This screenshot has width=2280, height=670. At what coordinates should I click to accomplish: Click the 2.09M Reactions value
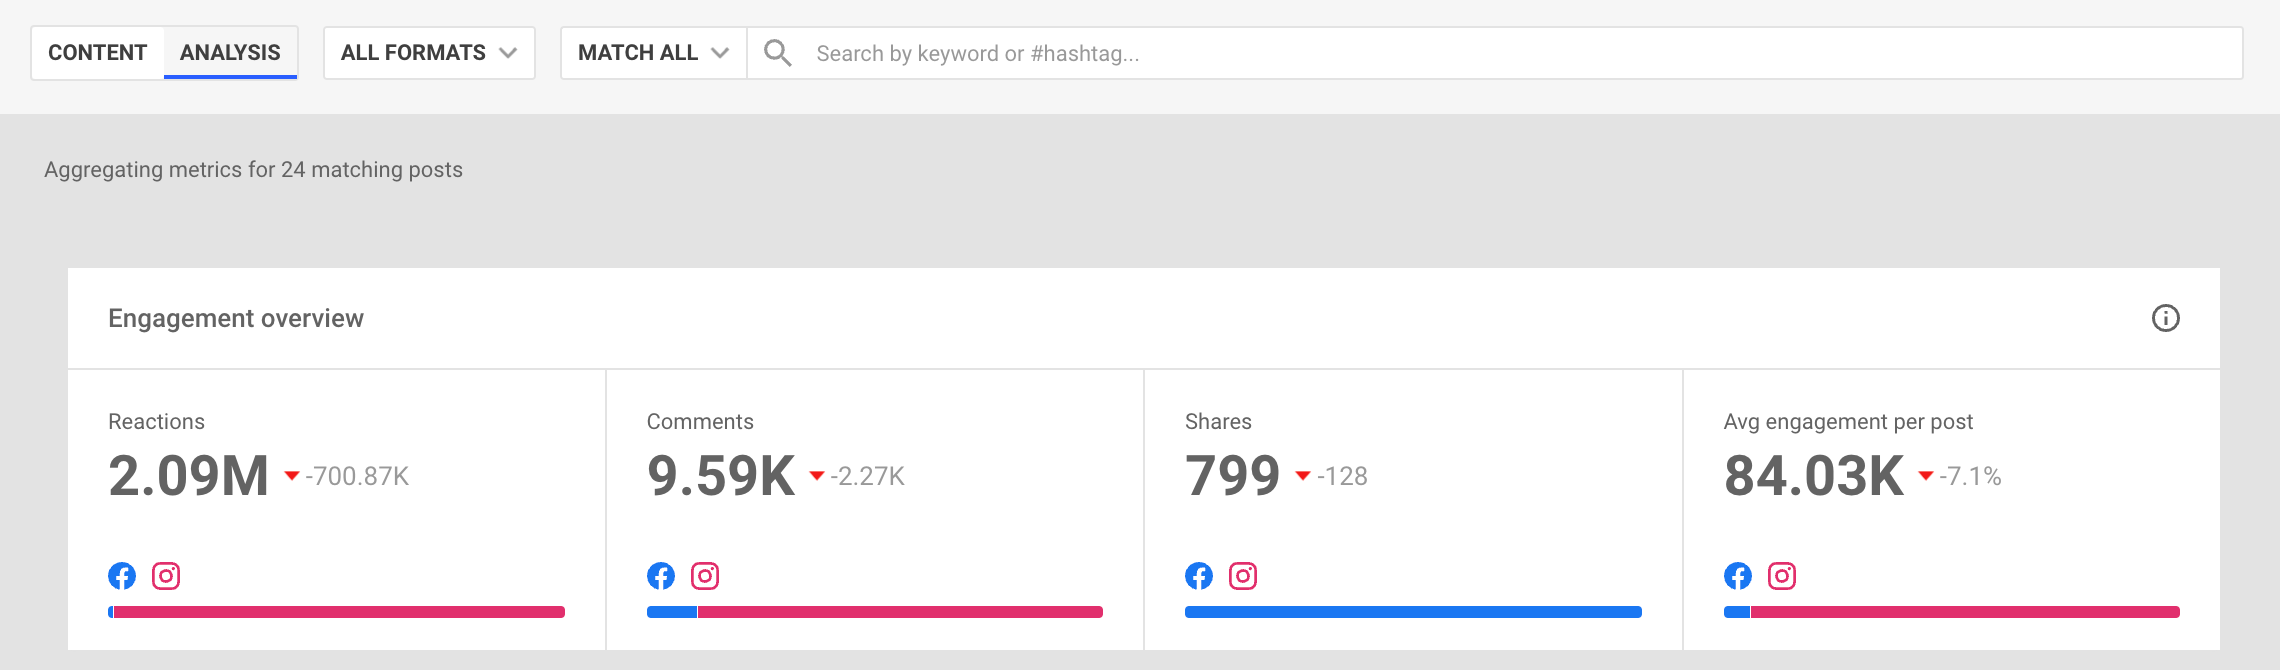point(188,475)
